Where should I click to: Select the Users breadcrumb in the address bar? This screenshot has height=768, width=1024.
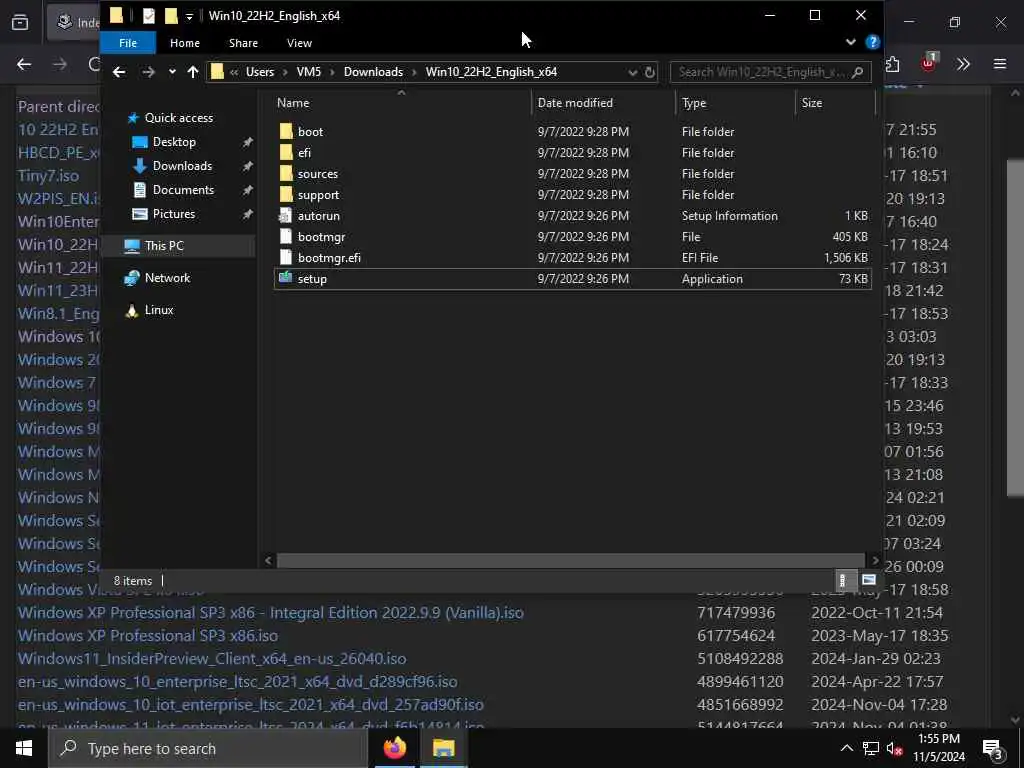[260, 72]
